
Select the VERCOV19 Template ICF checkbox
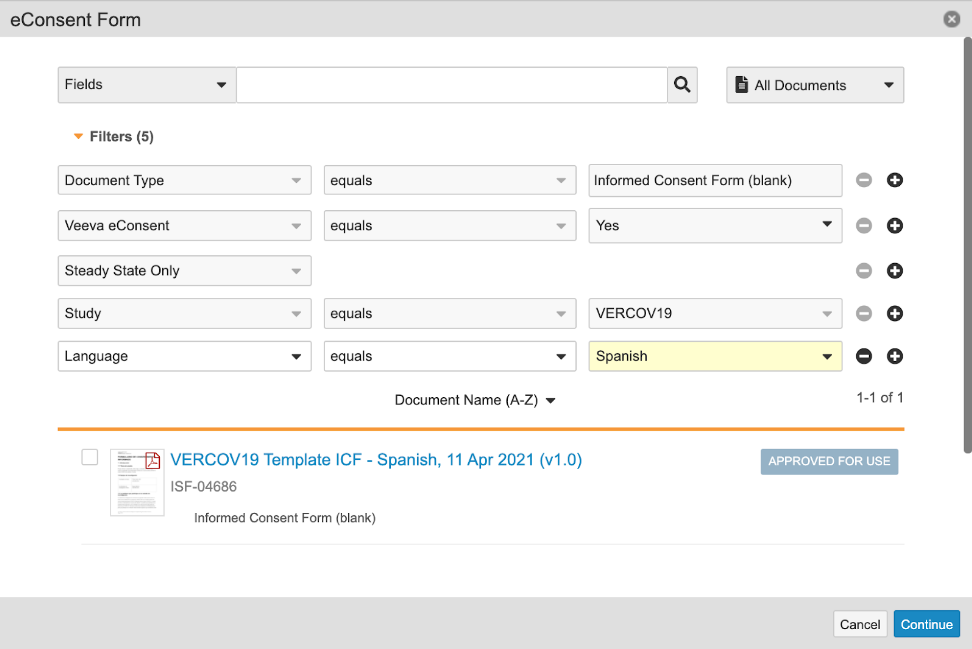pos(90,458)
